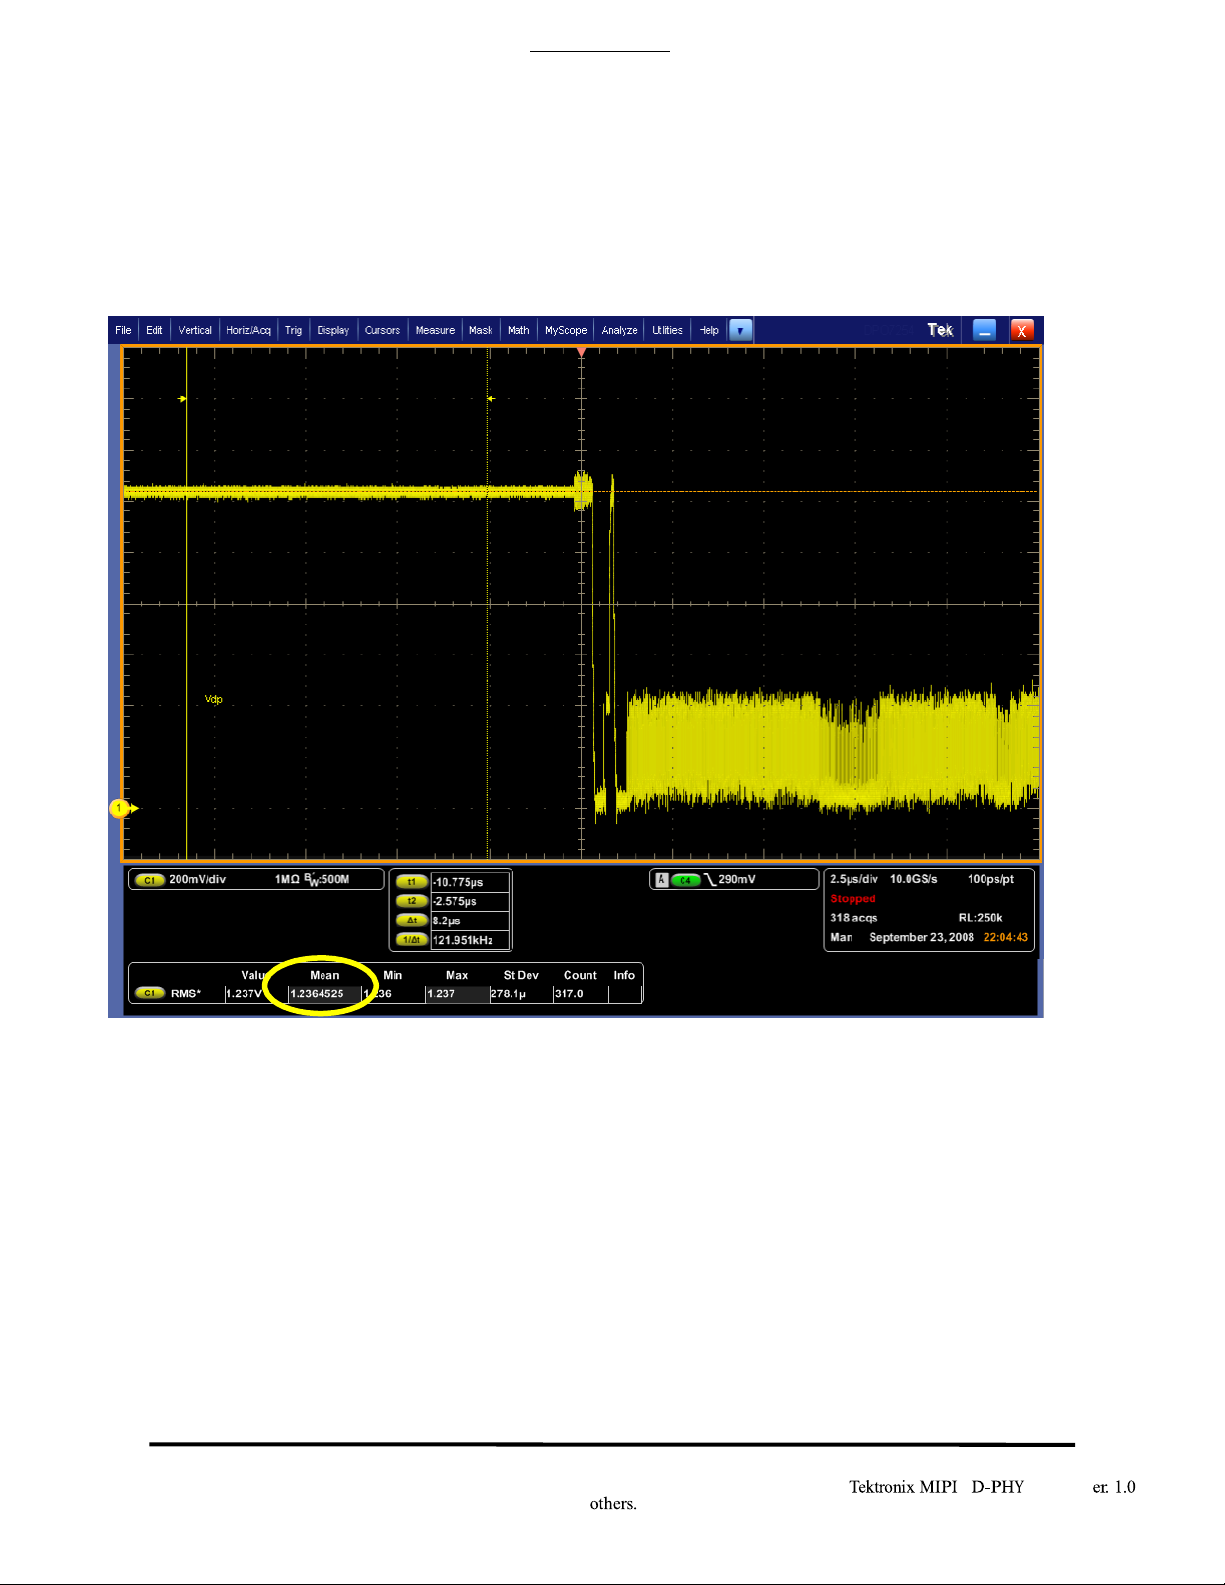The image size is (1225, 1585).
Task: Select the dotted cursor 2 arrow marker
Action: click(x=491, y=399)
